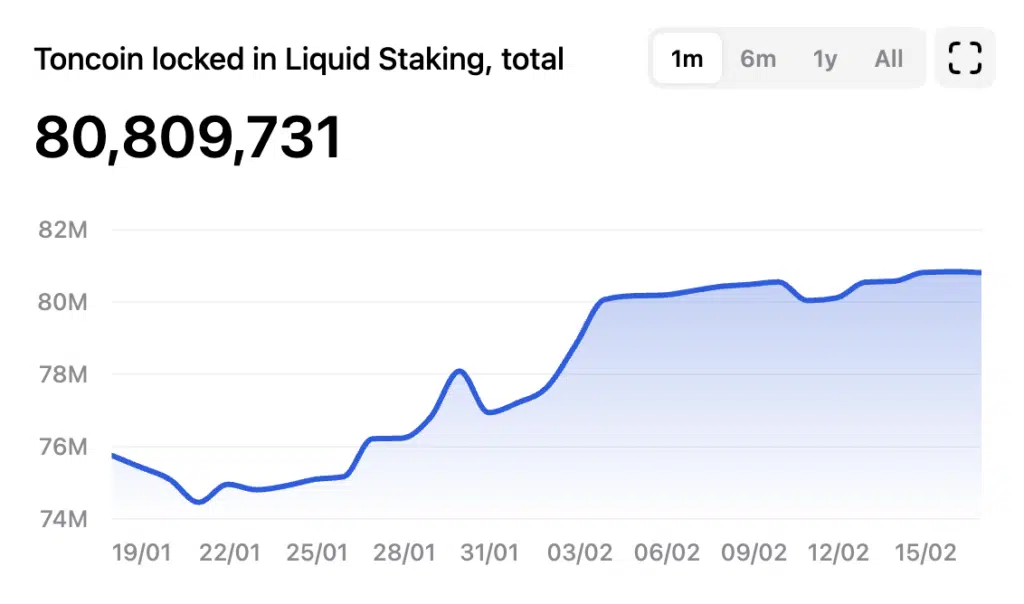1024x604 pixels.
Task: Click the 82M y-axis label
Action: [x=63, y=230]
